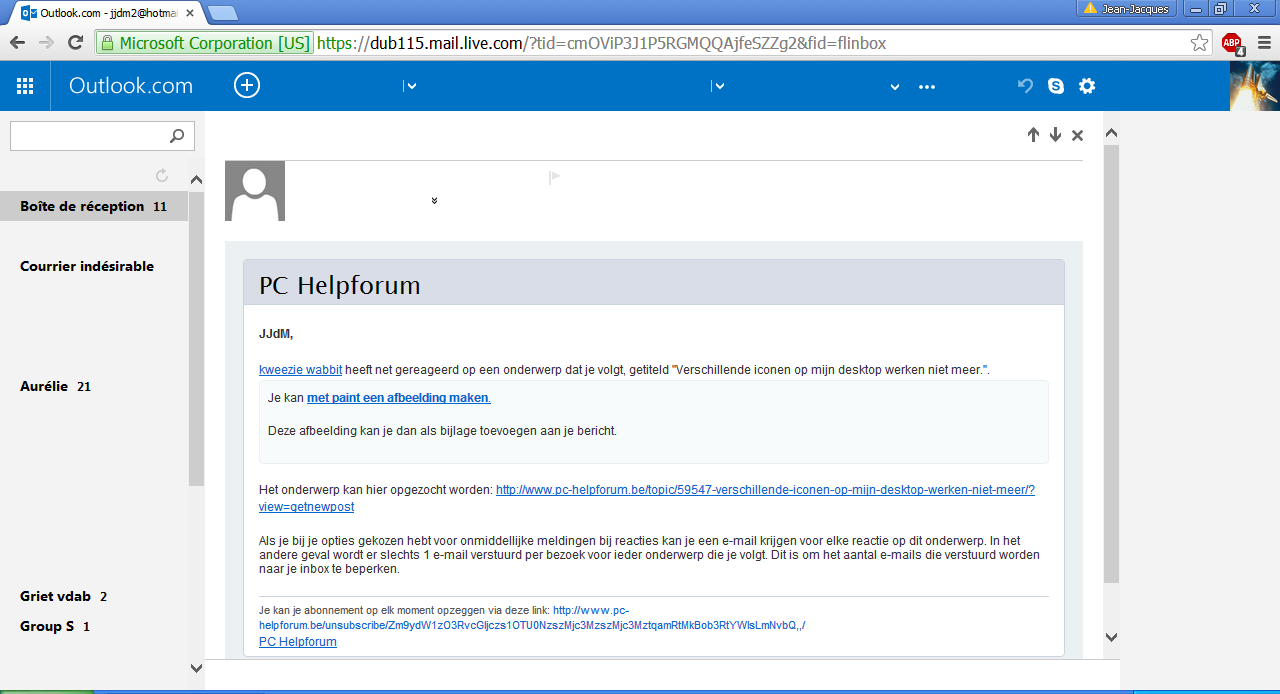1280x694 pixels.
Task: Expand sender details double chevron
Action: tap(434, 201)
